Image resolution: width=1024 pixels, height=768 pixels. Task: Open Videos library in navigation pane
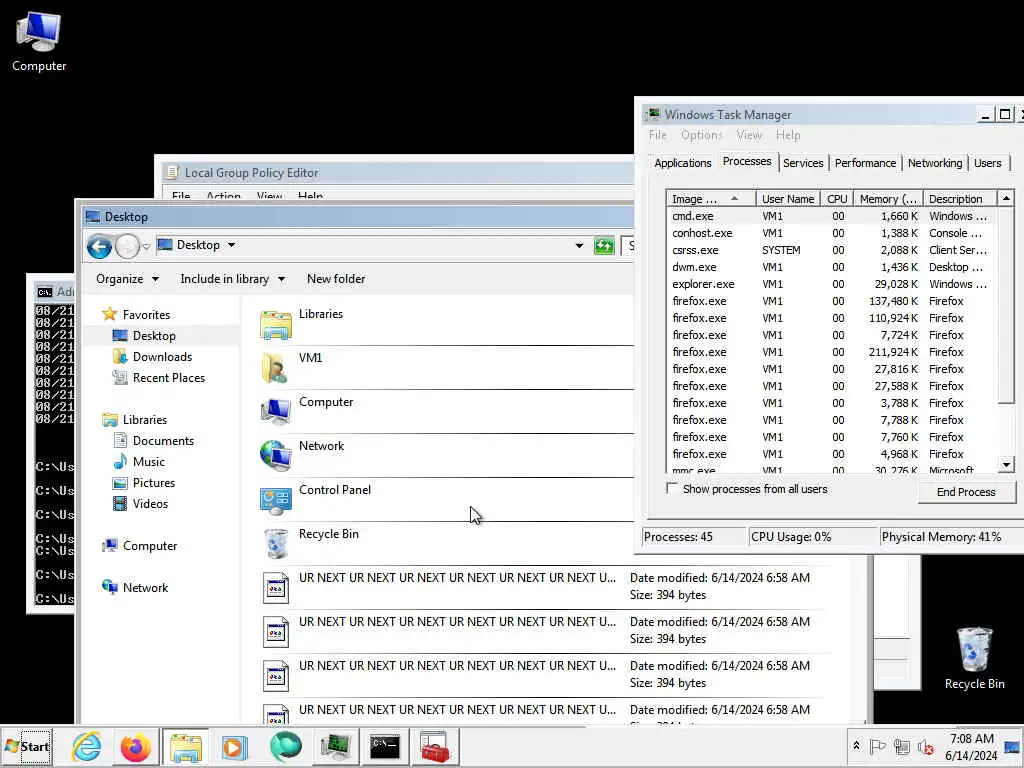(140, 504)
